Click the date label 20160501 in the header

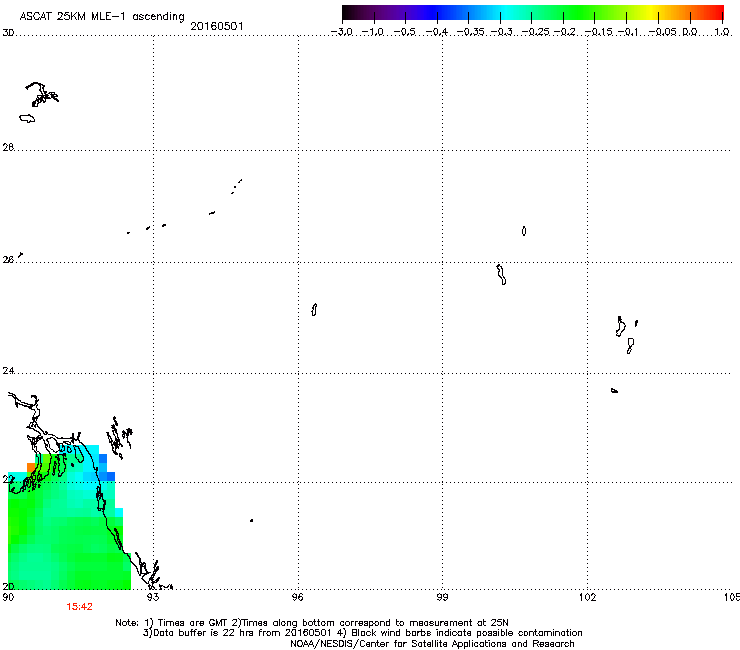click(217, 26)
